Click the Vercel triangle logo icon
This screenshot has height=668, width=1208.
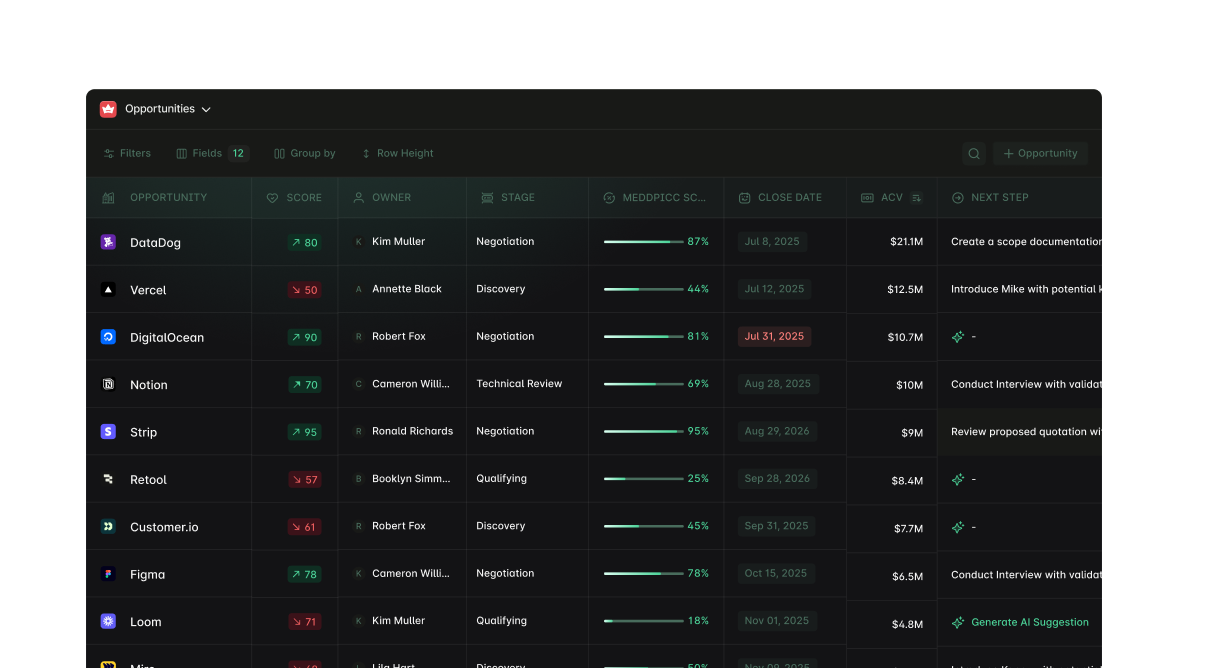[x=108, y=289]
